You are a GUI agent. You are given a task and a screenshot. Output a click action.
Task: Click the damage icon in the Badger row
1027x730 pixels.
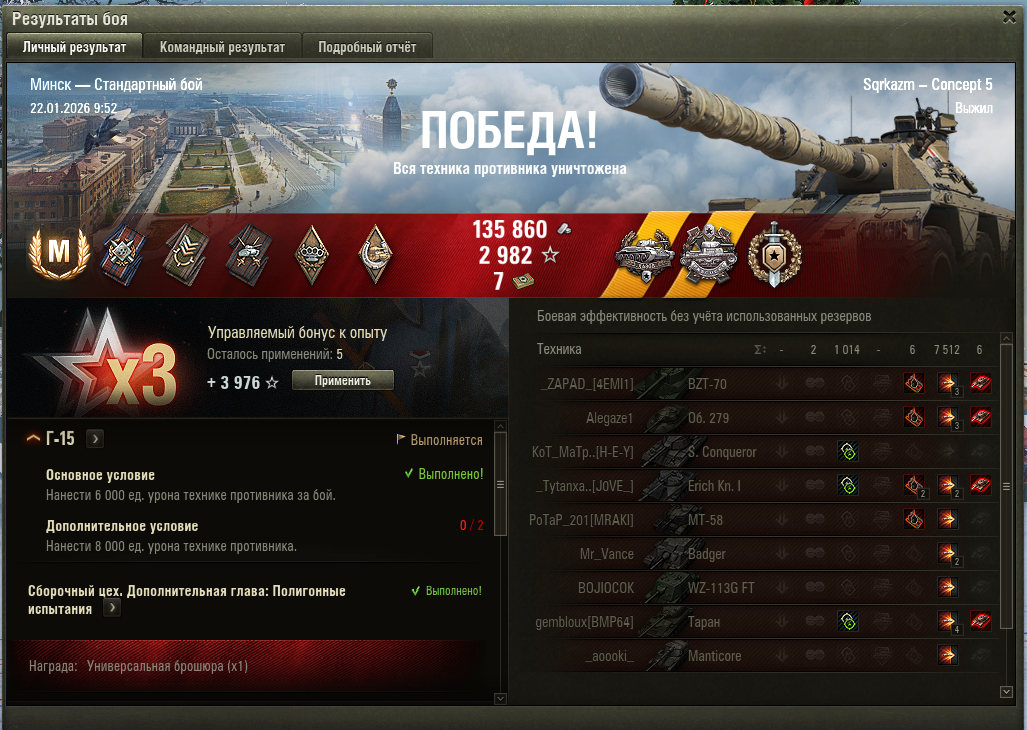pos(948,554)
